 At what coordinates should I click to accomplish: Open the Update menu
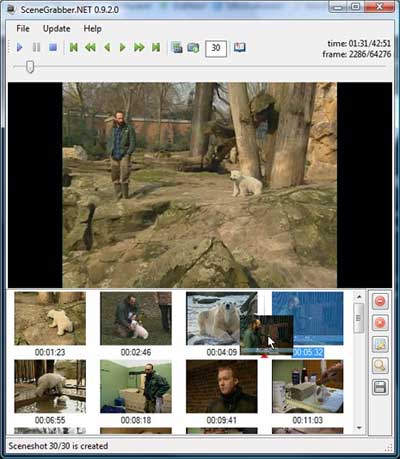(x=57, y=29)
